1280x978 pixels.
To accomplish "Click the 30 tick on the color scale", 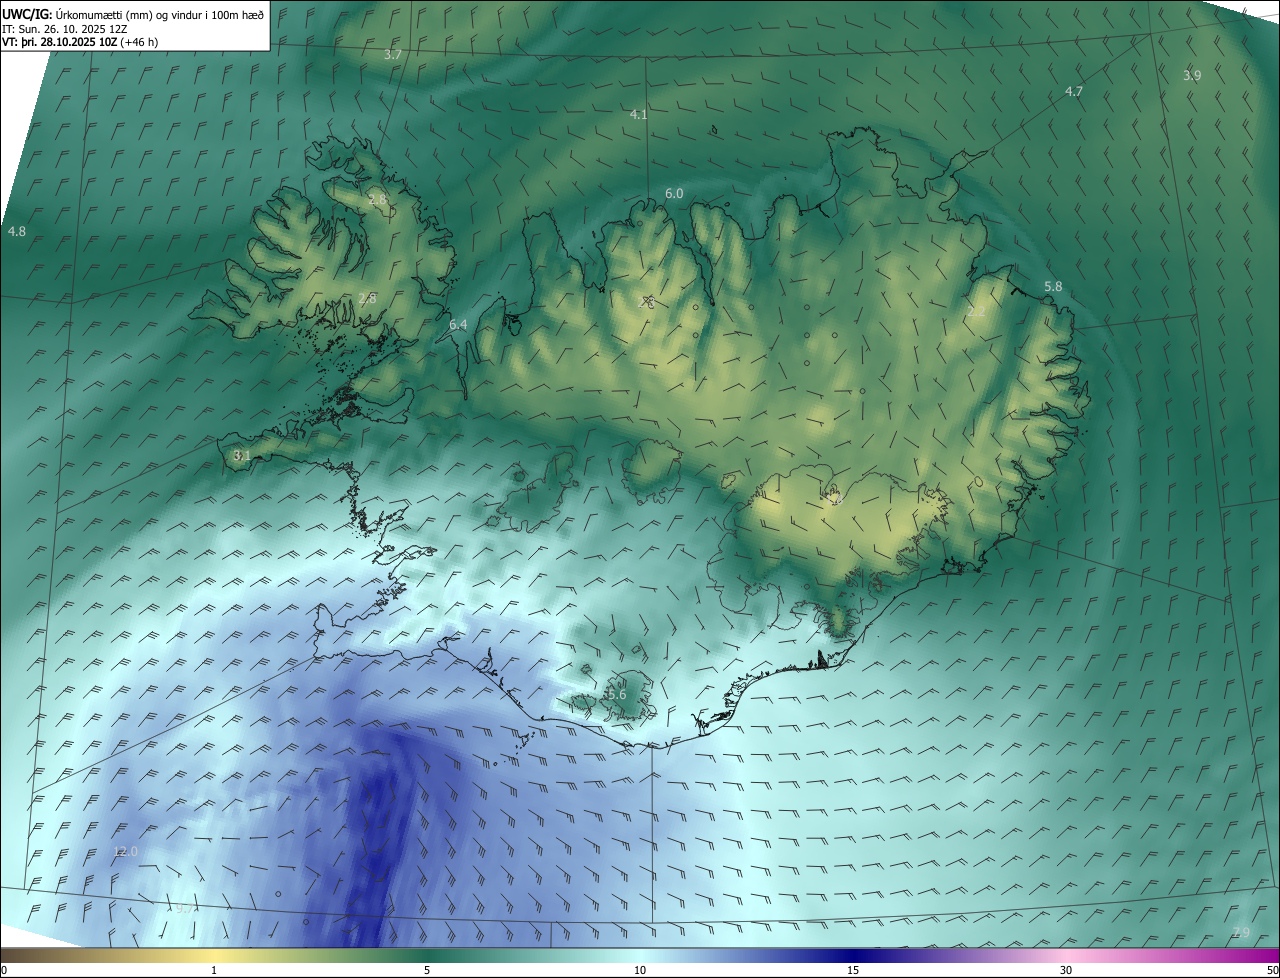I will (1066, 970).
